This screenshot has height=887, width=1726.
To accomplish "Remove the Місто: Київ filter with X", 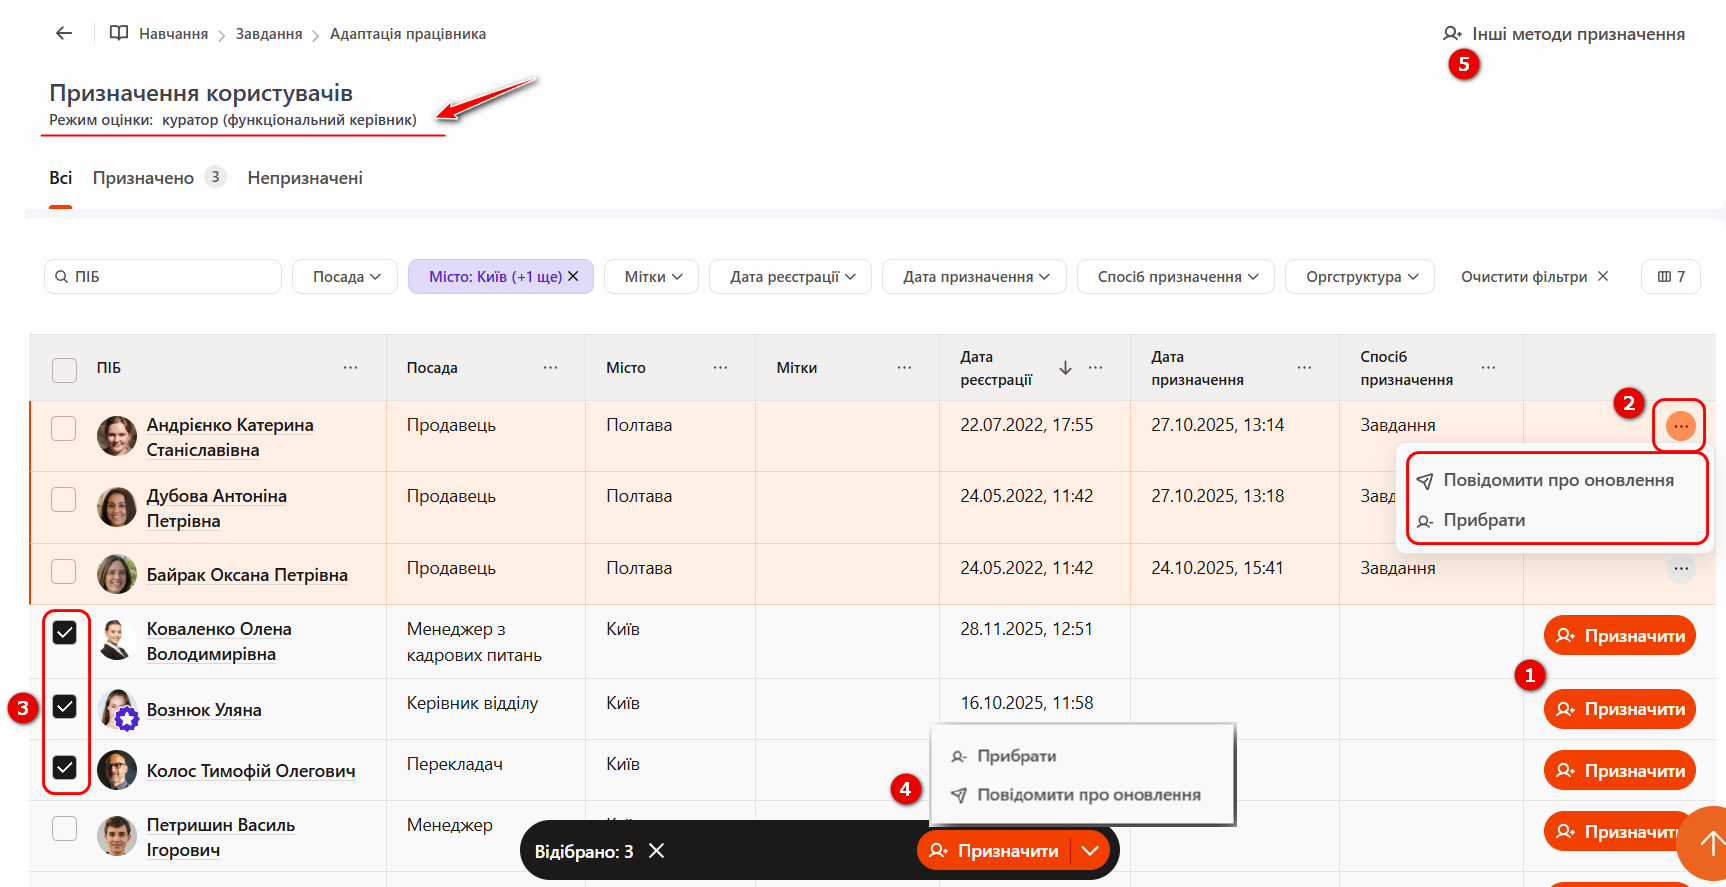I will pos(573,277).
